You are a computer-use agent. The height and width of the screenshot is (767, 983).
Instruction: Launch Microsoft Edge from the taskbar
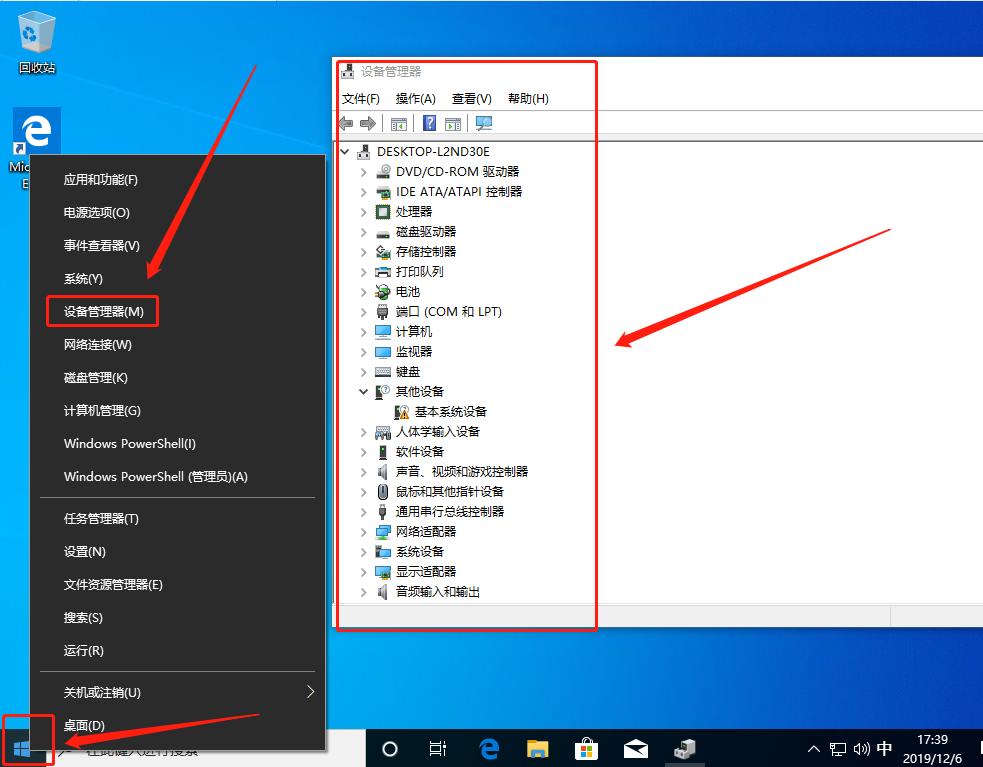(488, 748)
